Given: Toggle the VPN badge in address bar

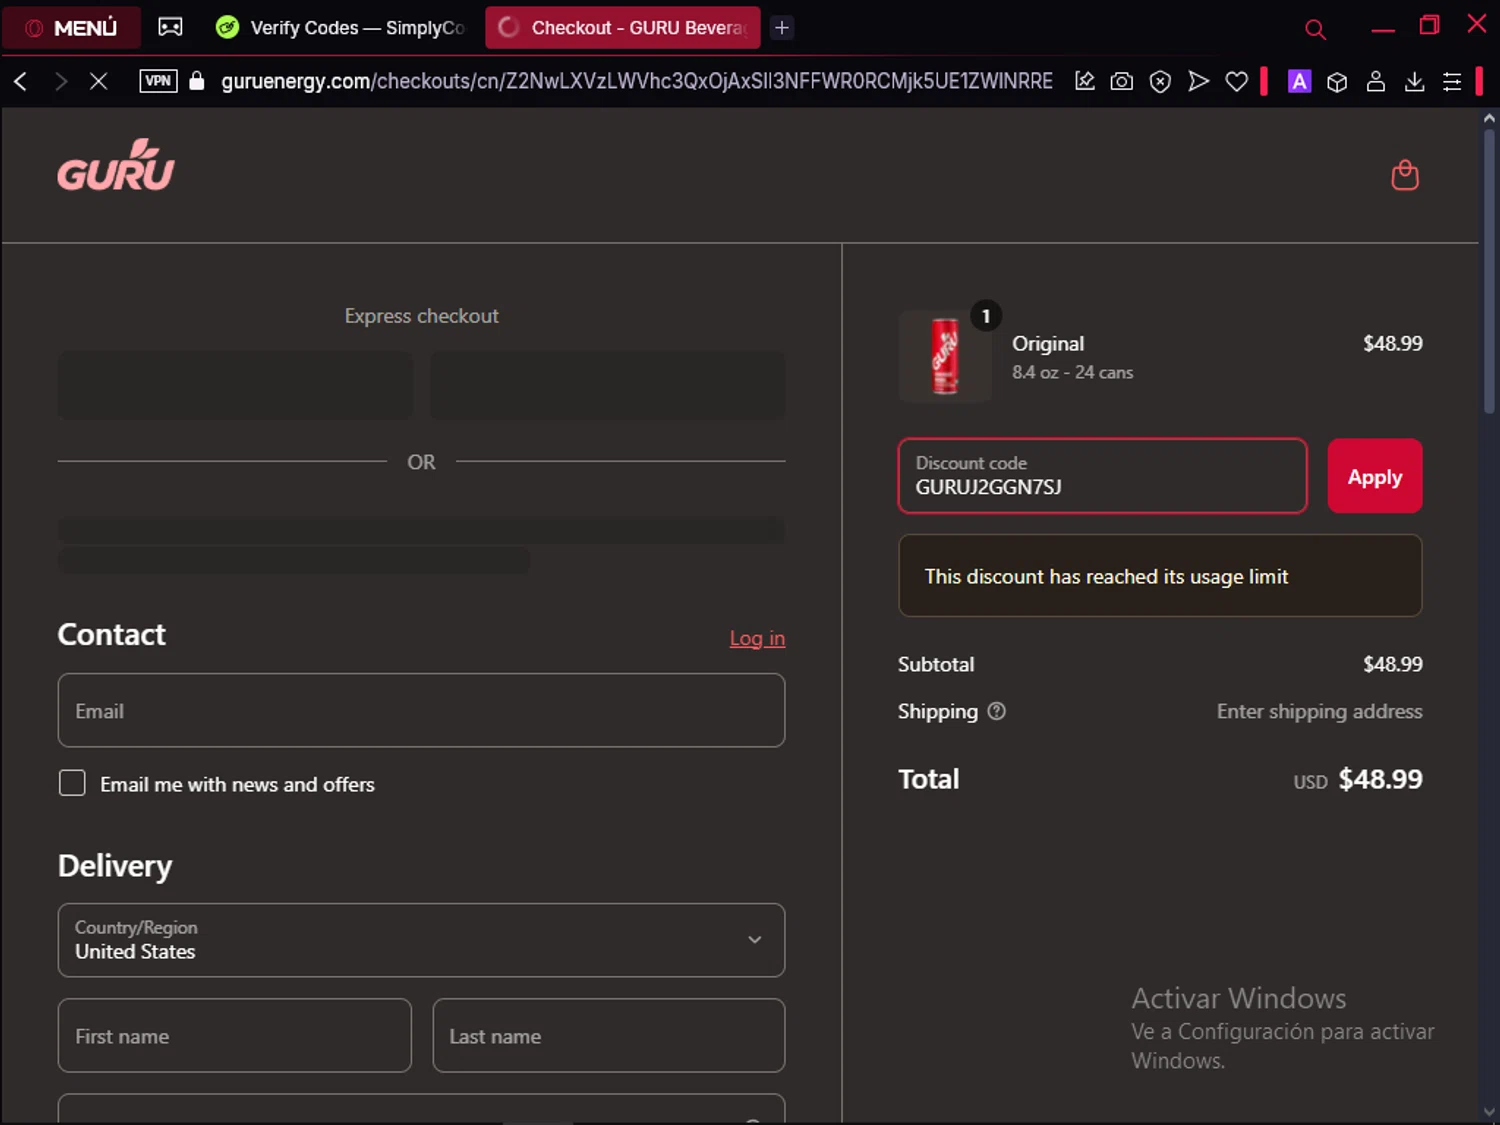Looking at the screenshot, I should point(158,81).
